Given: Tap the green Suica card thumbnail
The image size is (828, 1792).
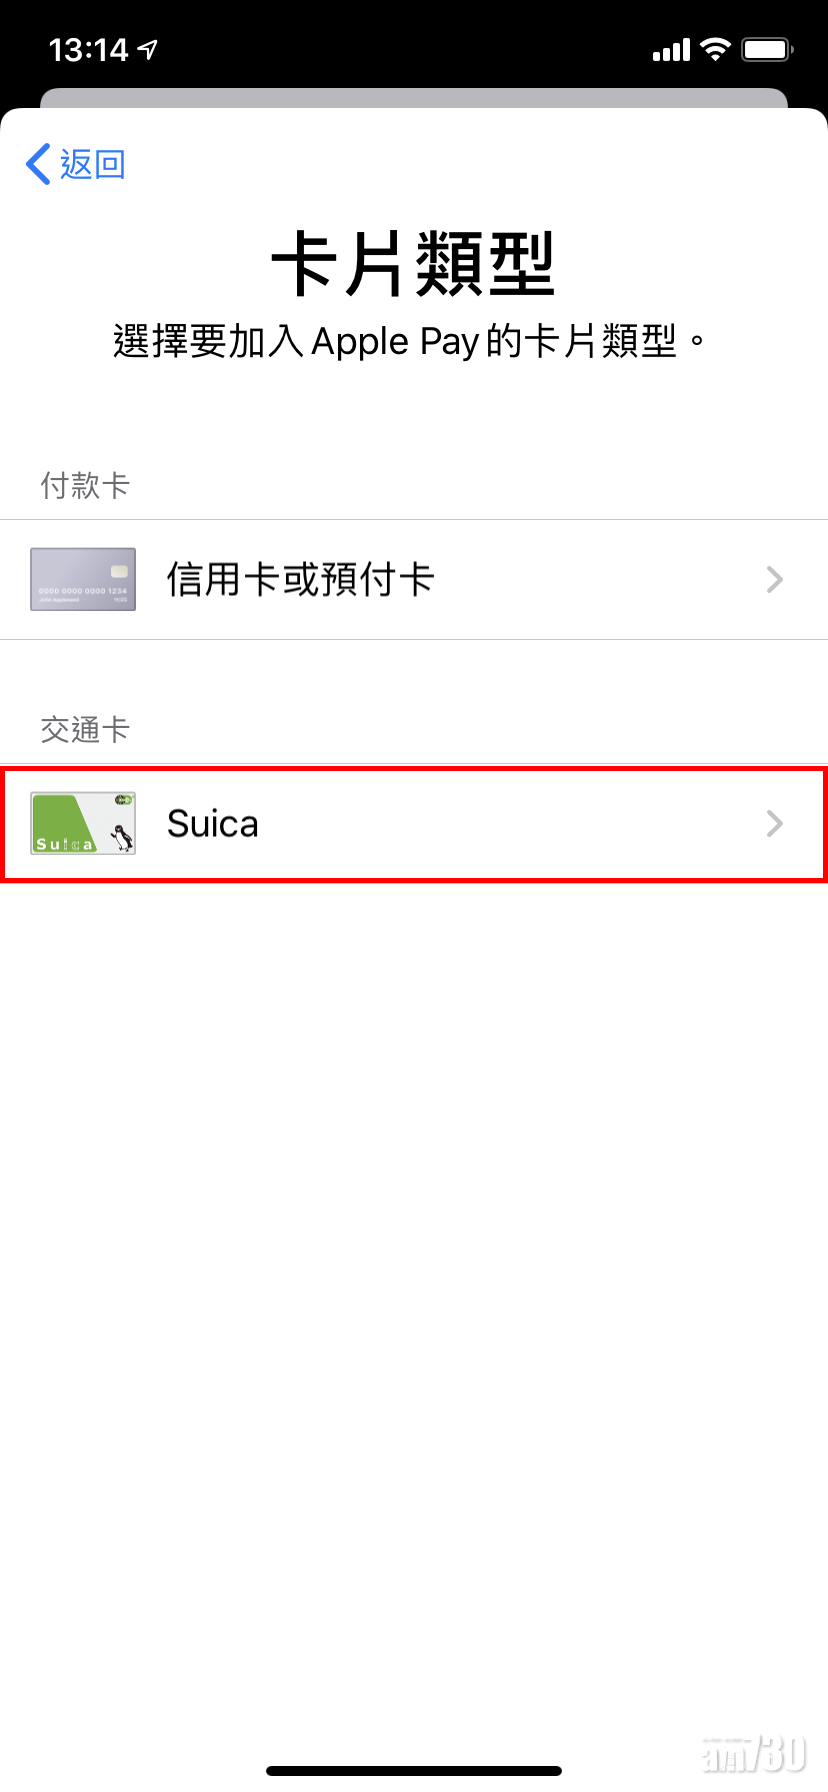Looking at the screenshot, I should pyautogui.click(x=83, y=823).
